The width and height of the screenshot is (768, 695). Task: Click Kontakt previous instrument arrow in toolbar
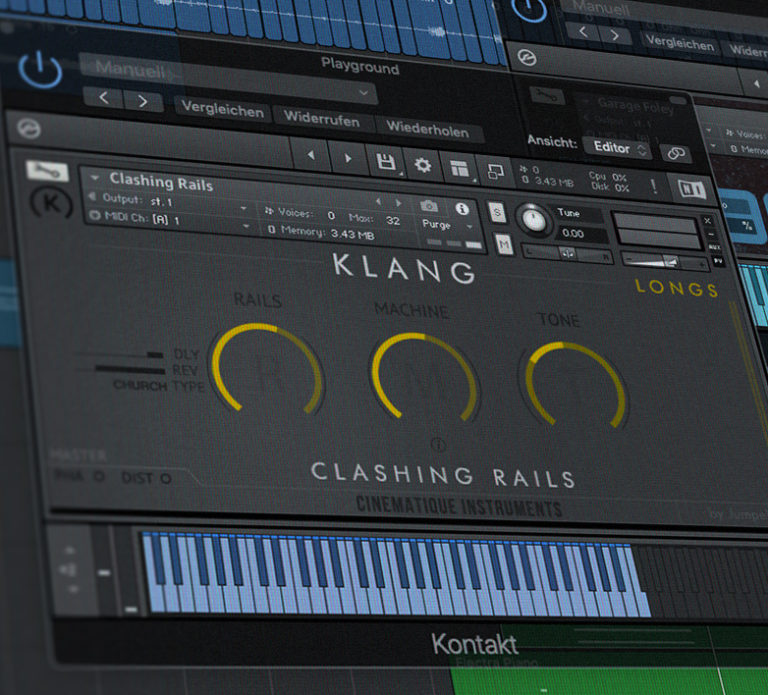310,155
